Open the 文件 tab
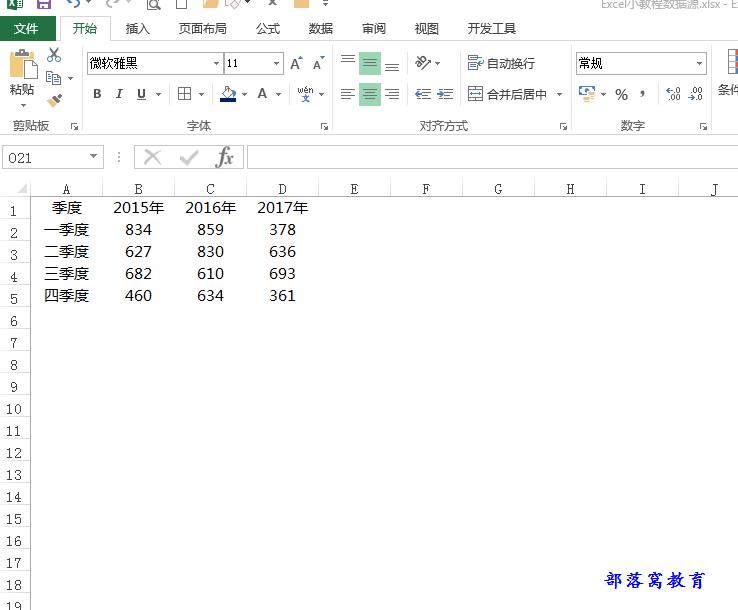The height and width of the screenshot is (610, 738). click(26, 29)
